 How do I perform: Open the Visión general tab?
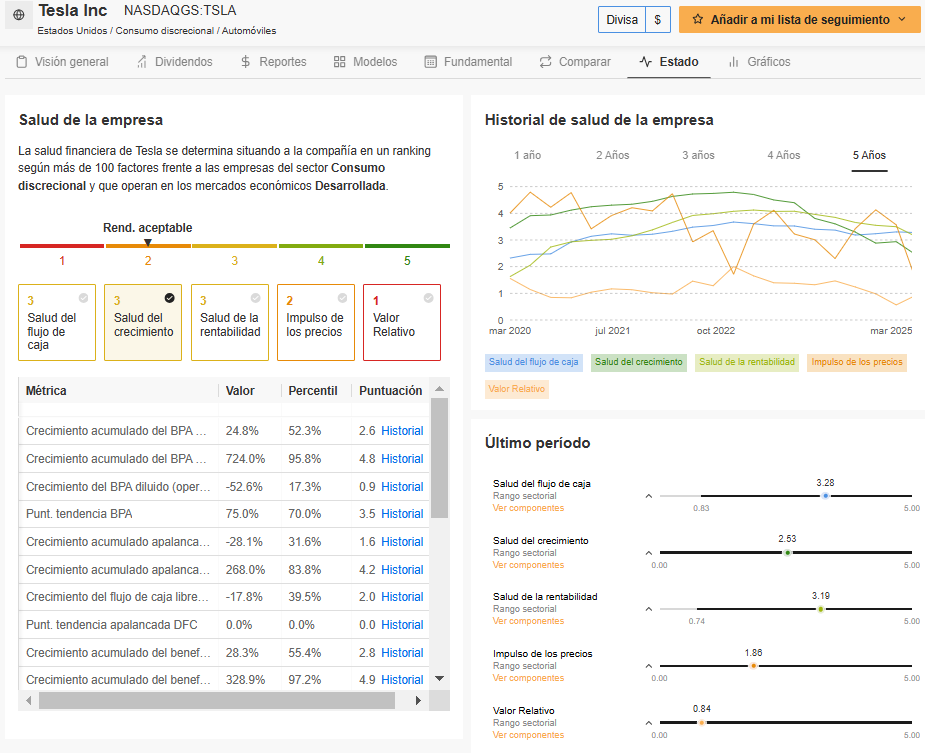point(63,62)
